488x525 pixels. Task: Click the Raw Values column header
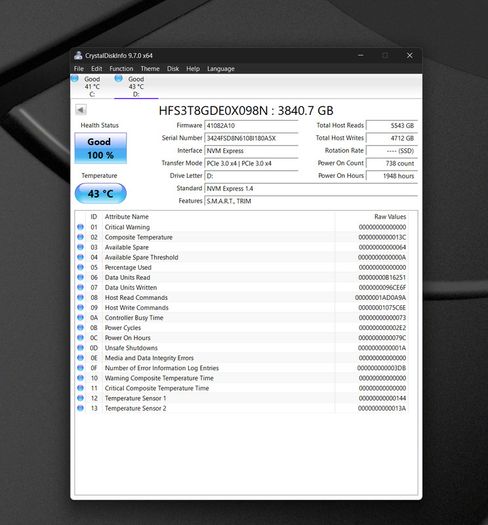tap(390, 217)
